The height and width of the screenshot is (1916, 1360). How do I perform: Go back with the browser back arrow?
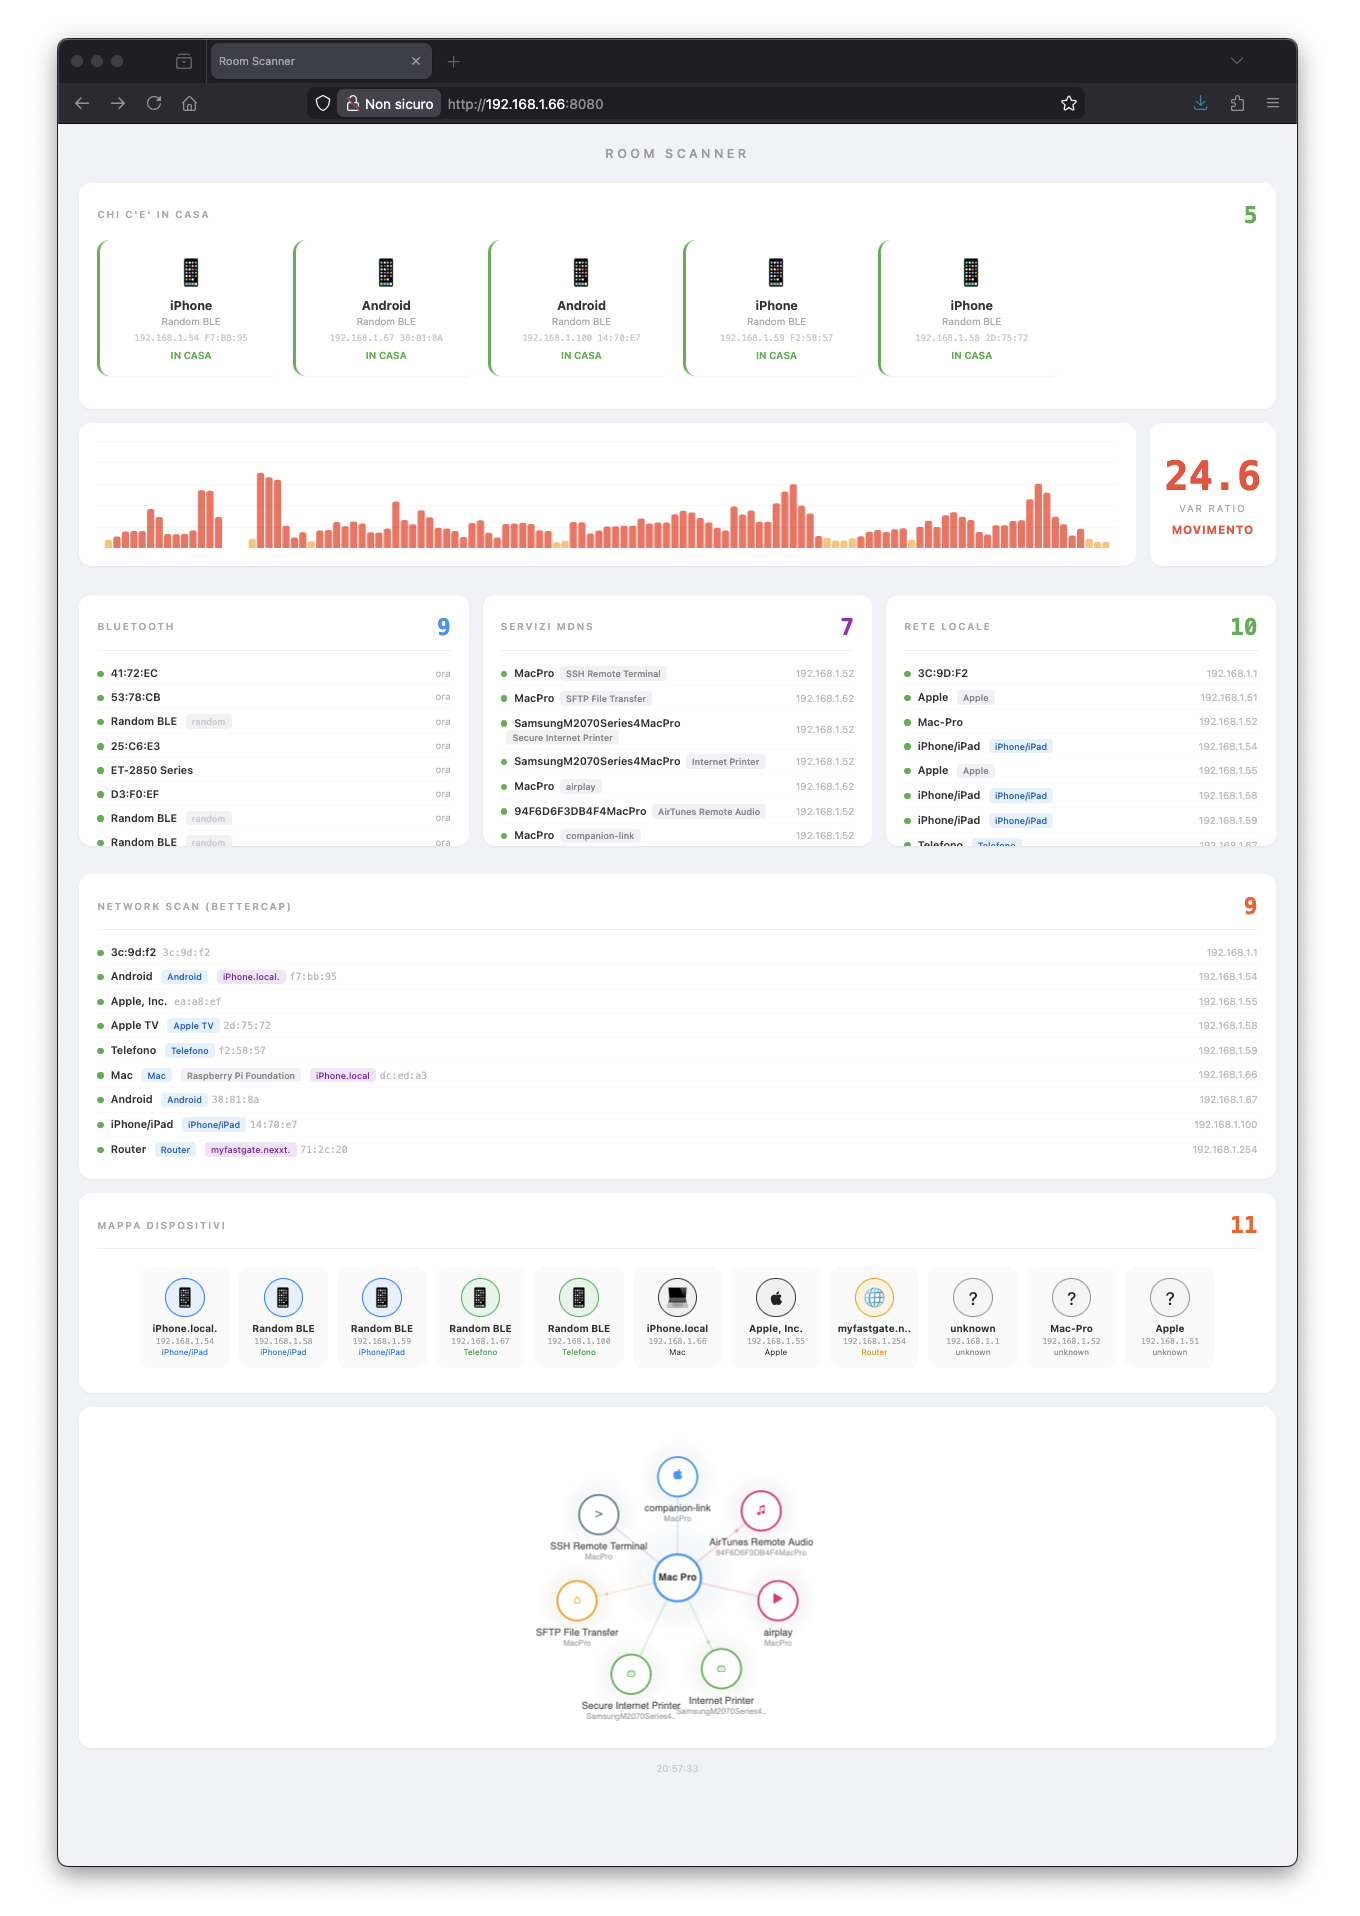(x=82, y=103)
